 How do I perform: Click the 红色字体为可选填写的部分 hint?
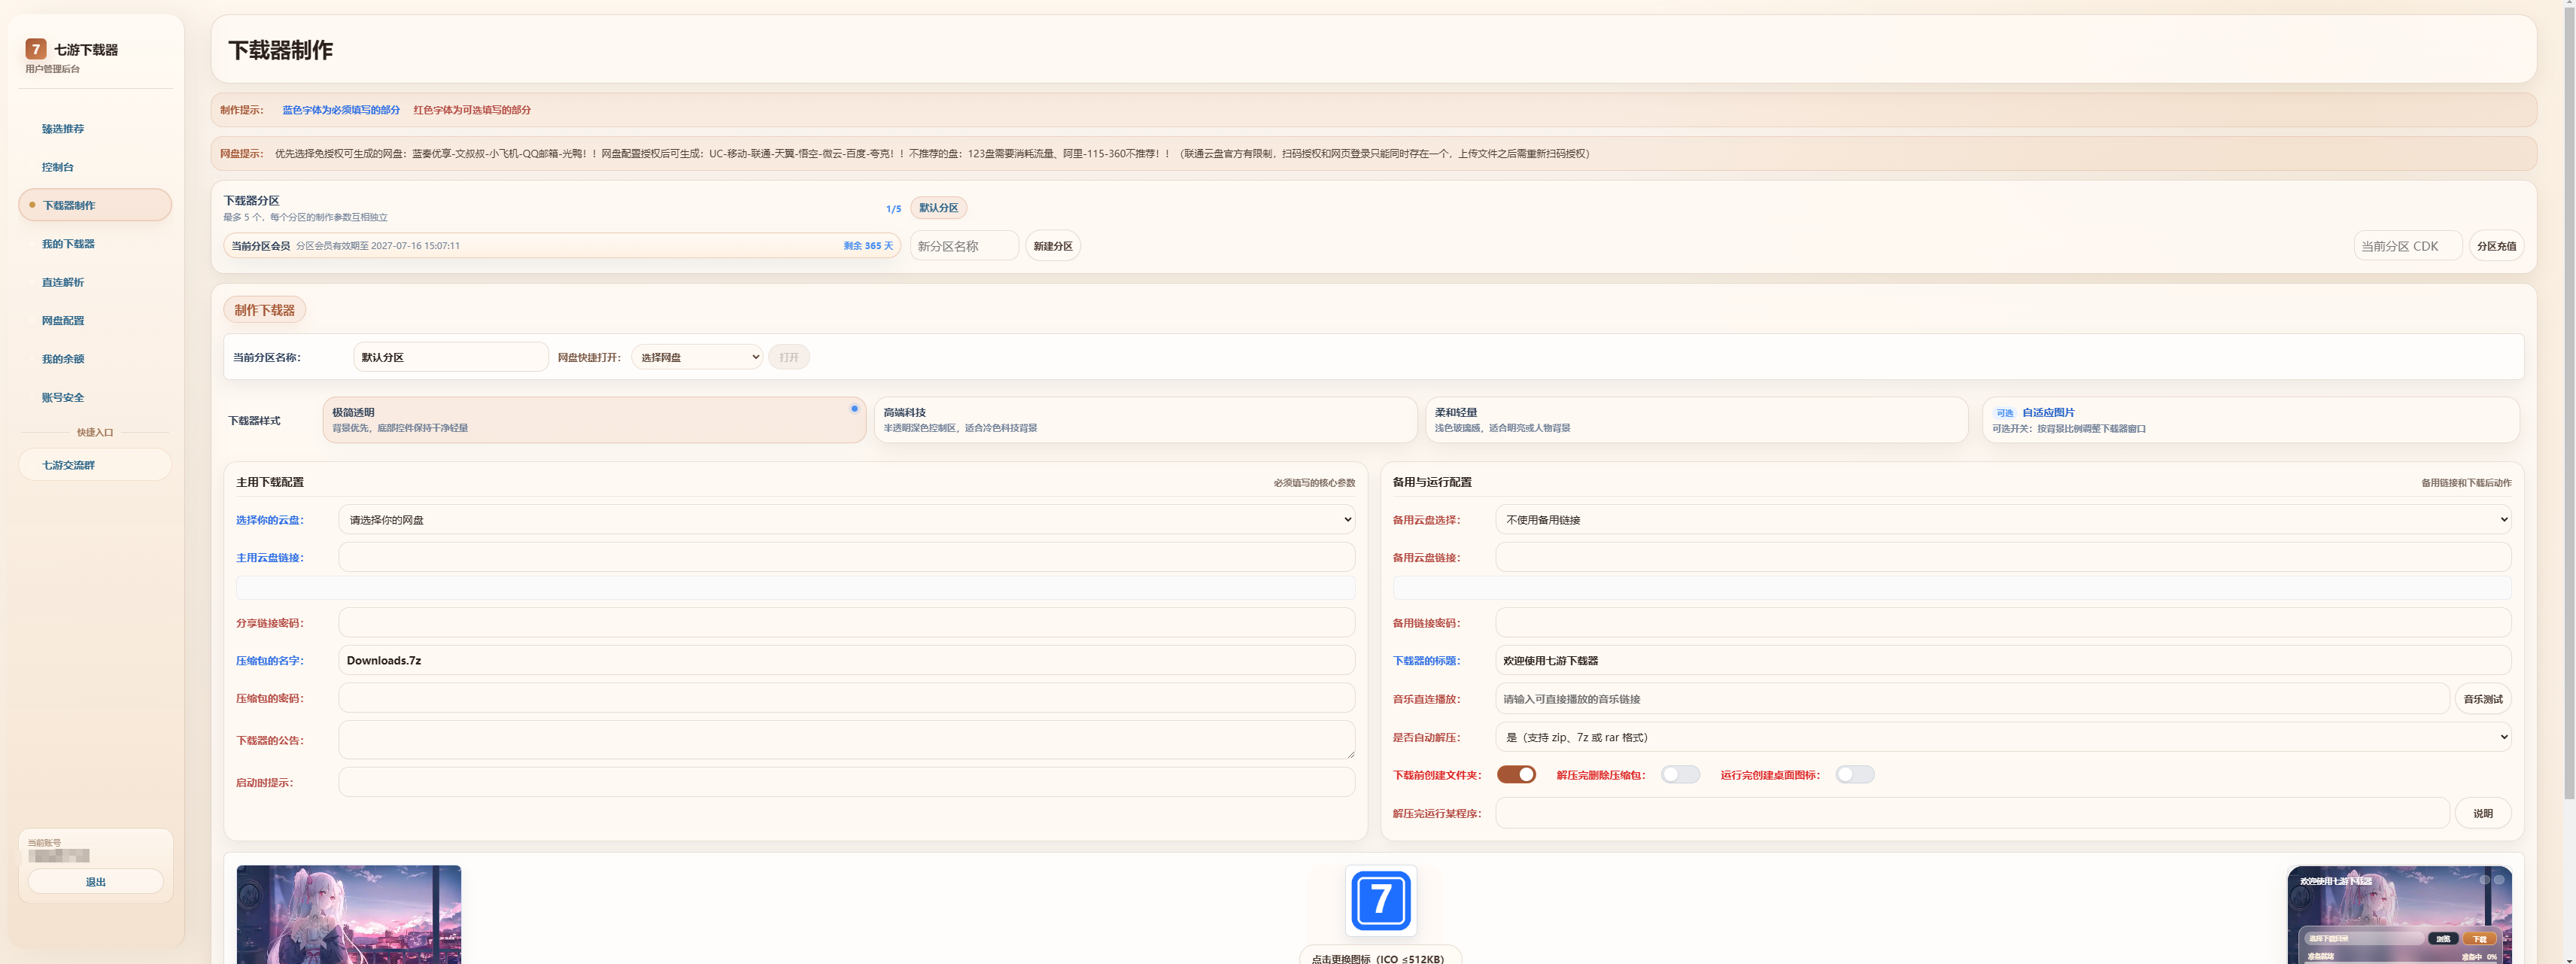[x=472, y=110]
